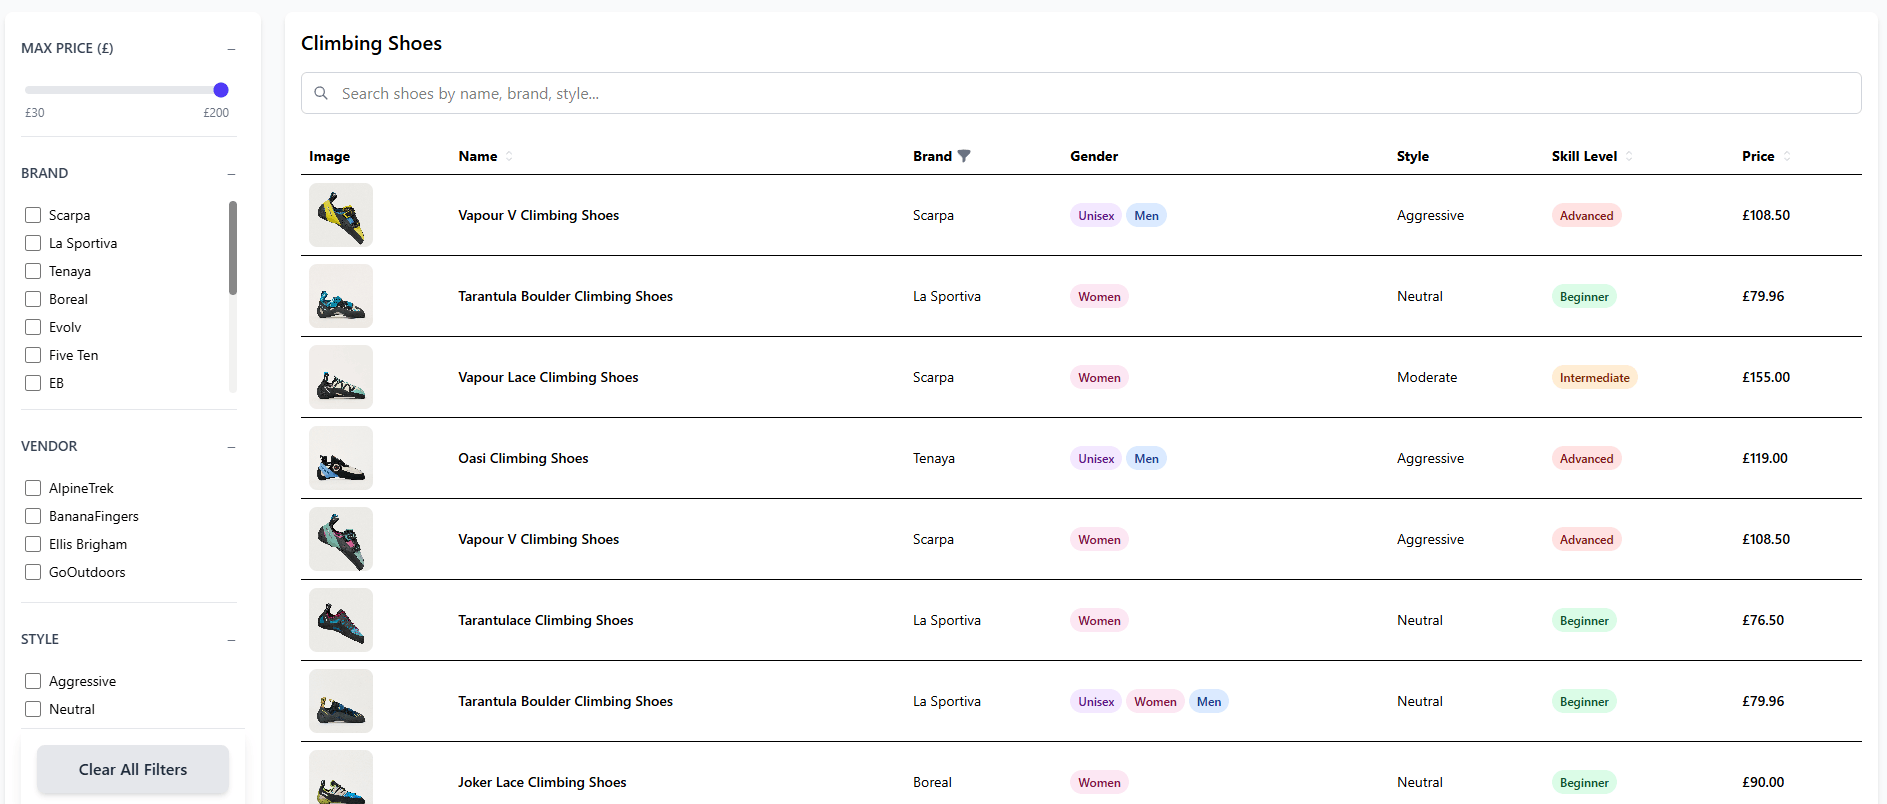Click the Oasi Climbing Shoes name

click(x=523, y=458)
